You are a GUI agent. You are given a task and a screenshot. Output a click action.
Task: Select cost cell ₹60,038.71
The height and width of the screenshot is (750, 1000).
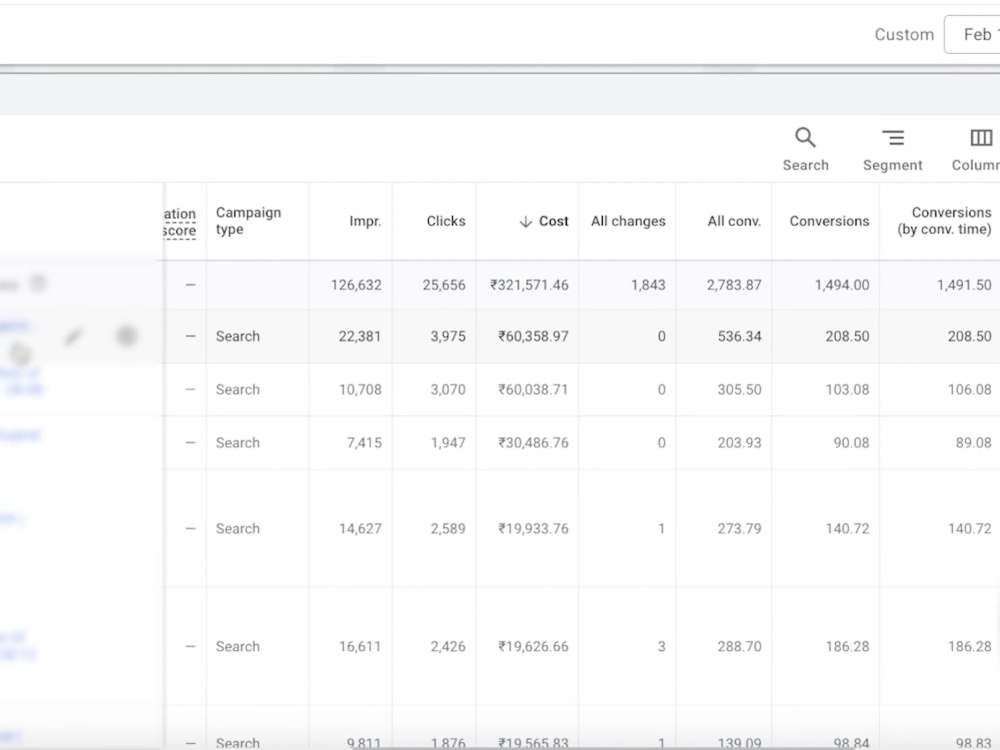pos(533,390)
